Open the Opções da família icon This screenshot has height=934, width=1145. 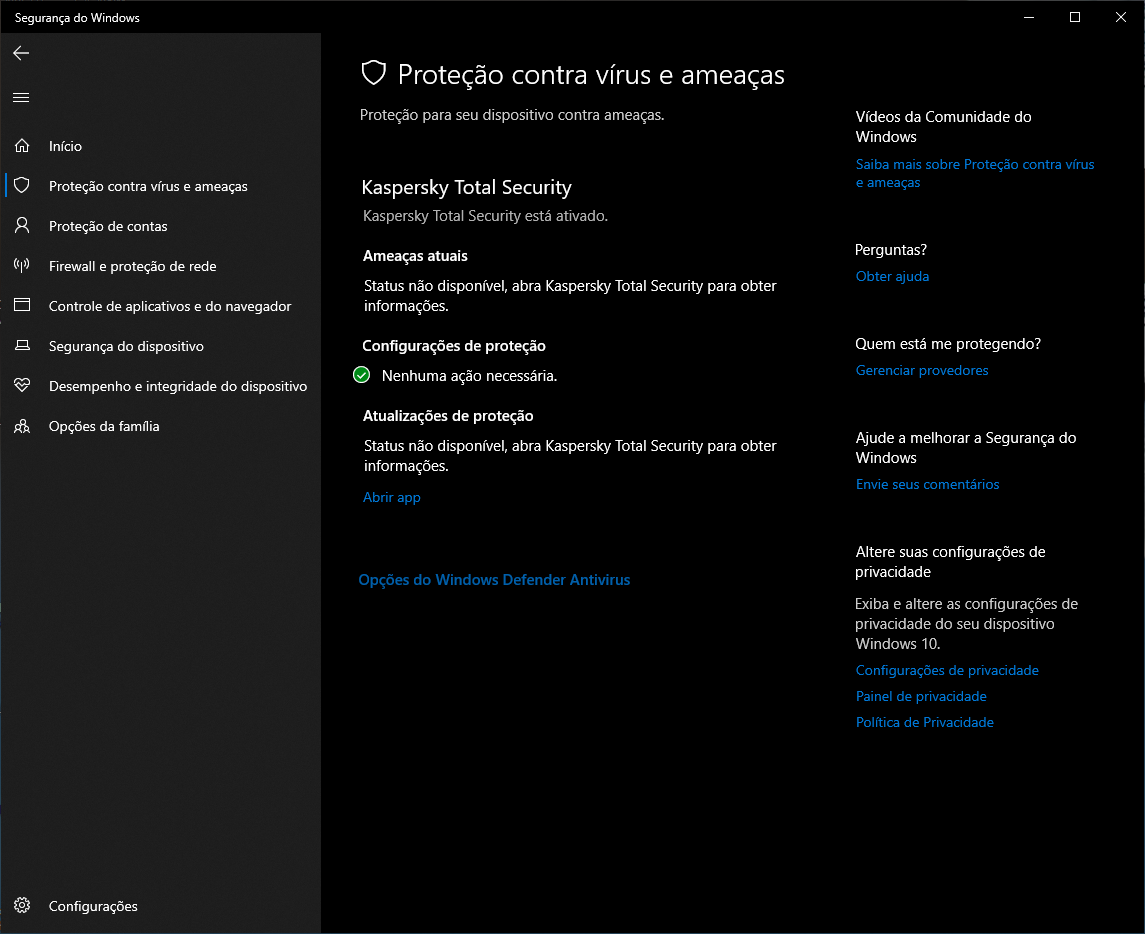(22, 426)
